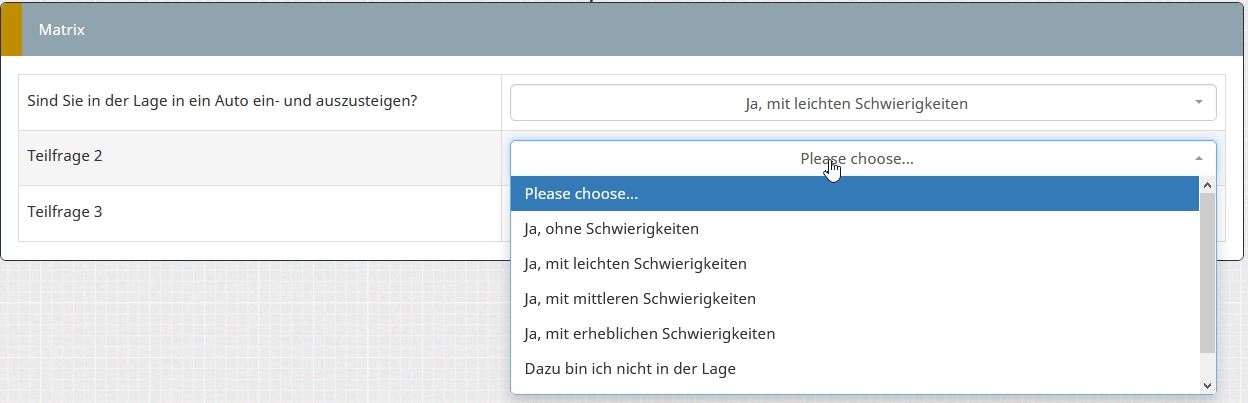Screen dimensions: 1248x403
Task: Select highlighted 'Please choose...' list option
Action: coord(581,194)
